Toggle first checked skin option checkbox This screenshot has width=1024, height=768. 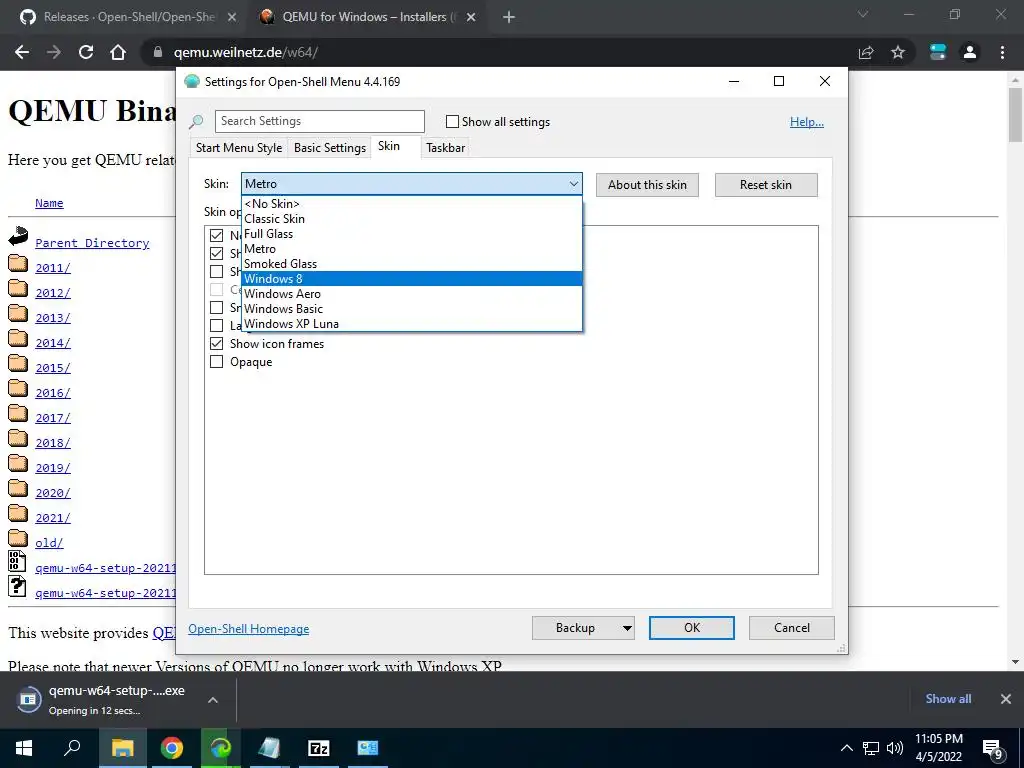click(217, 235)
